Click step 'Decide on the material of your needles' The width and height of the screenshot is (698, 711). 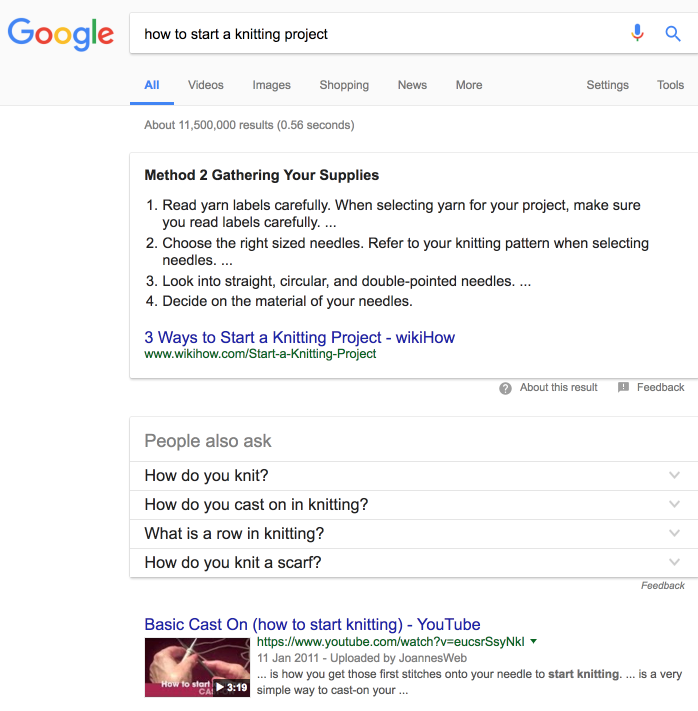pos(288,301)
